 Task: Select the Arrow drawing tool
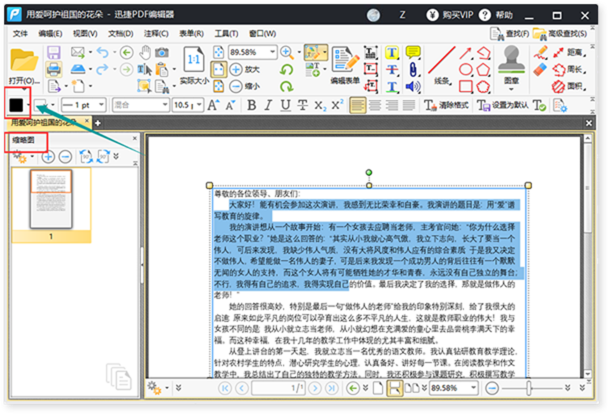[465, 52]
